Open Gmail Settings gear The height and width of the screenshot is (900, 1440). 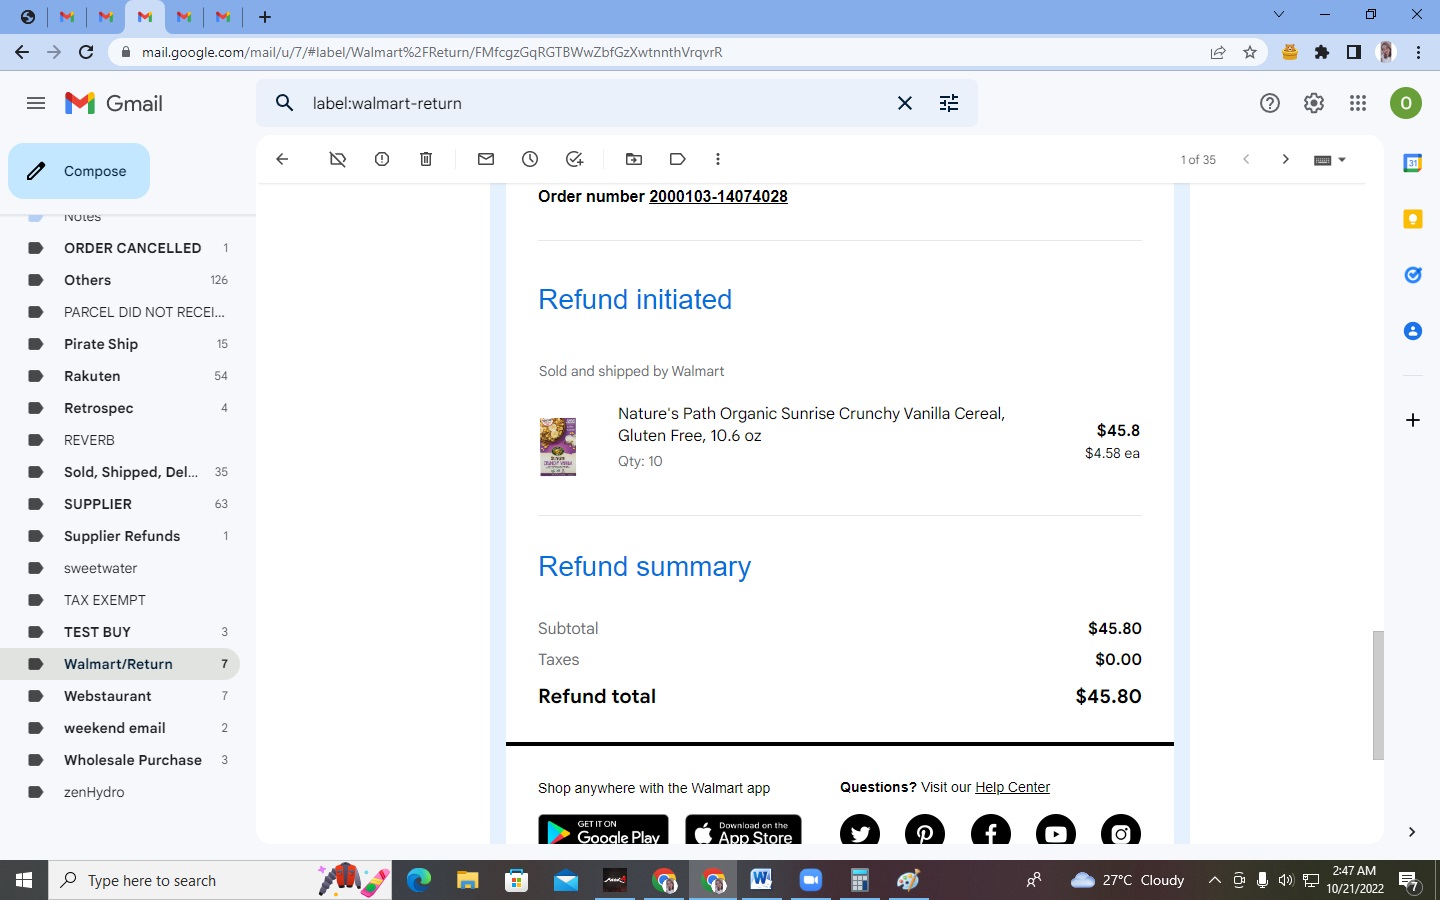(x=1314, y=103)
